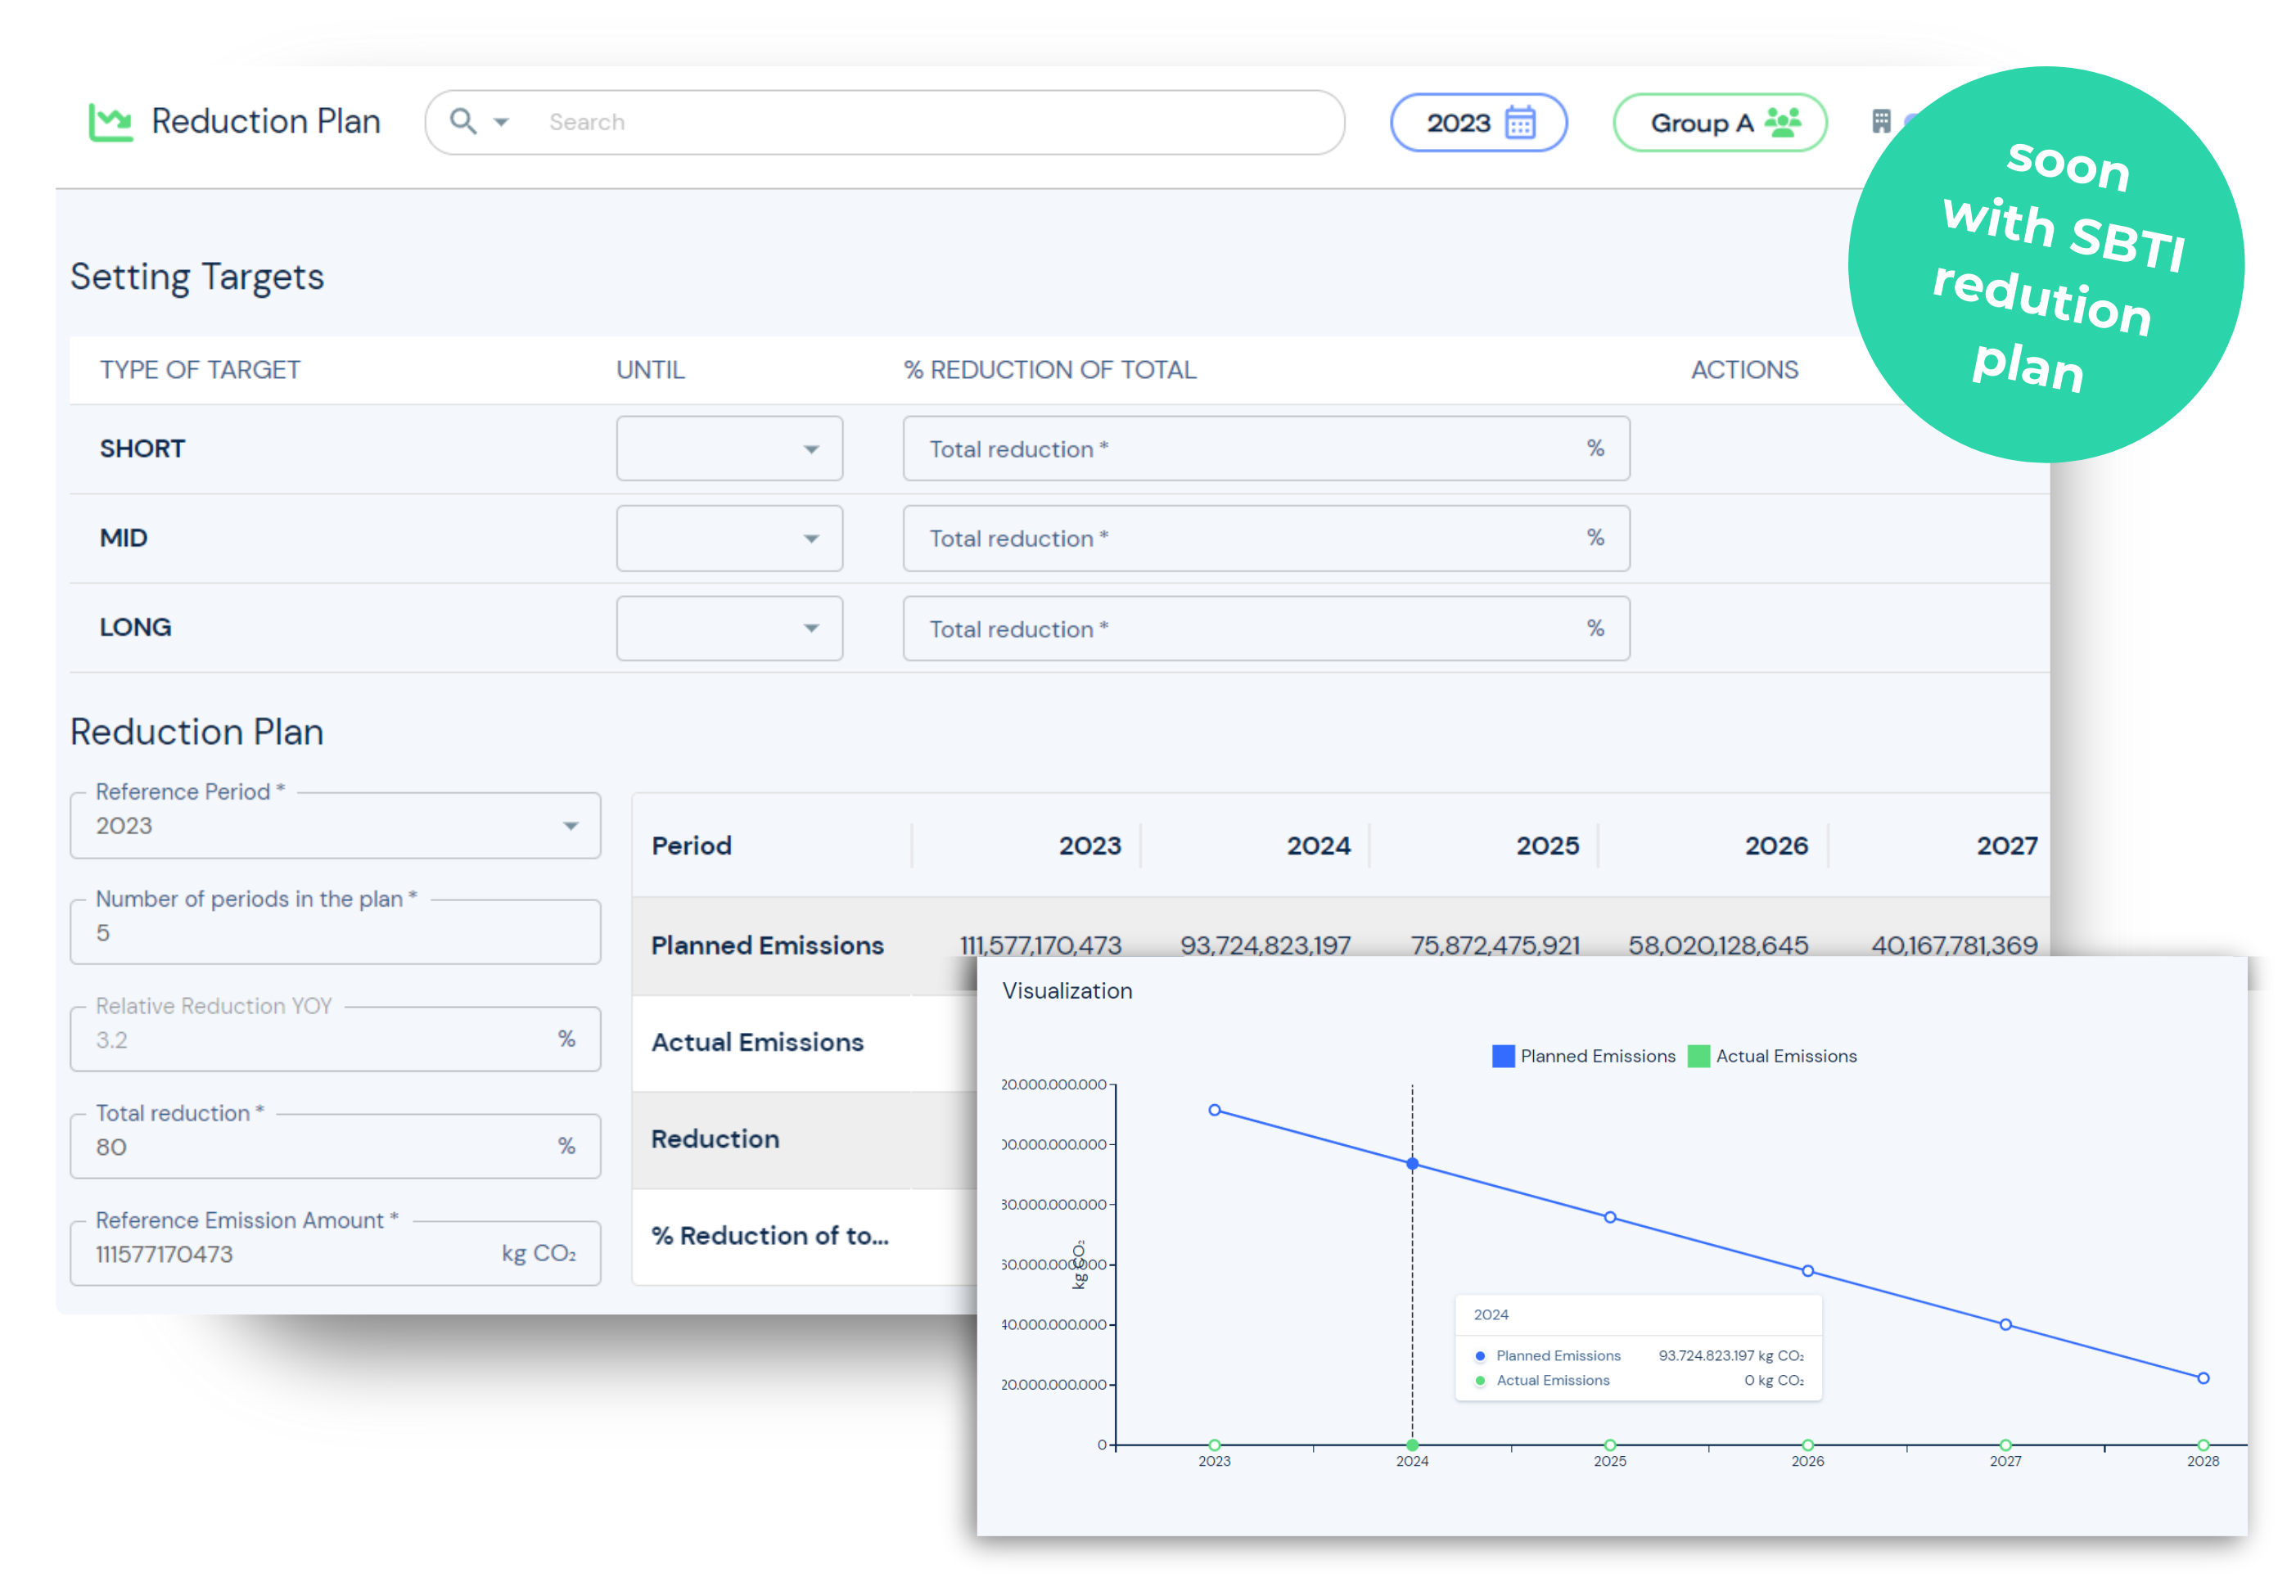The height and width of the screenshot is (1596, 2296).
Task: Click planned emissions value 58,020,128,645
Action: coord(1718,945)
